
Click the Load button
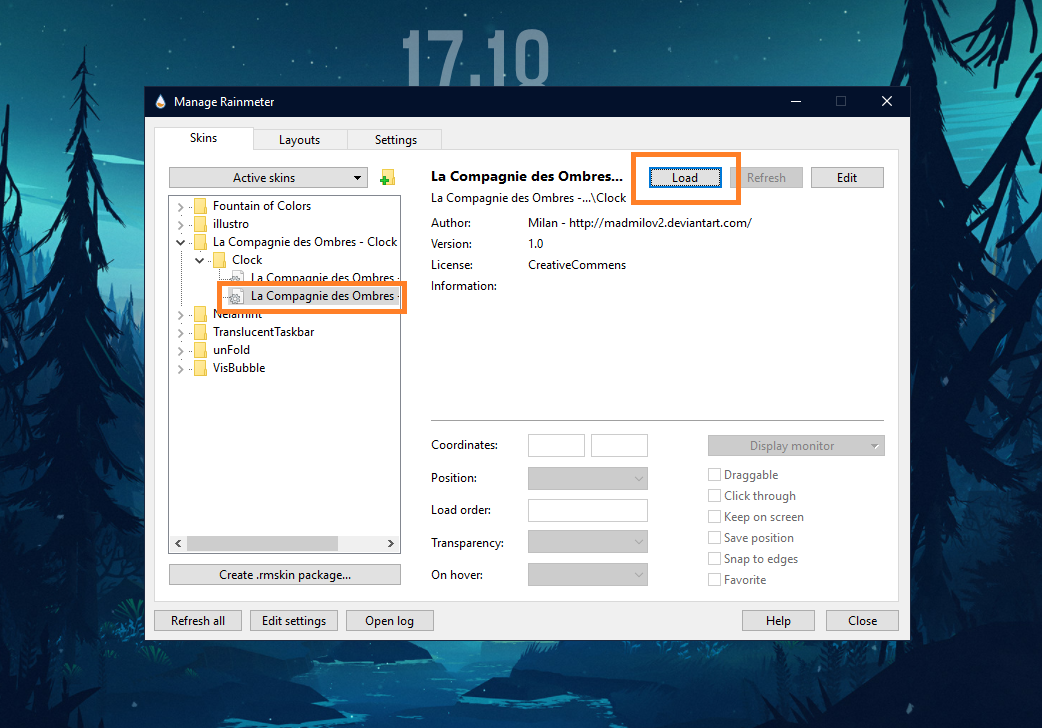tap(685, 178)
